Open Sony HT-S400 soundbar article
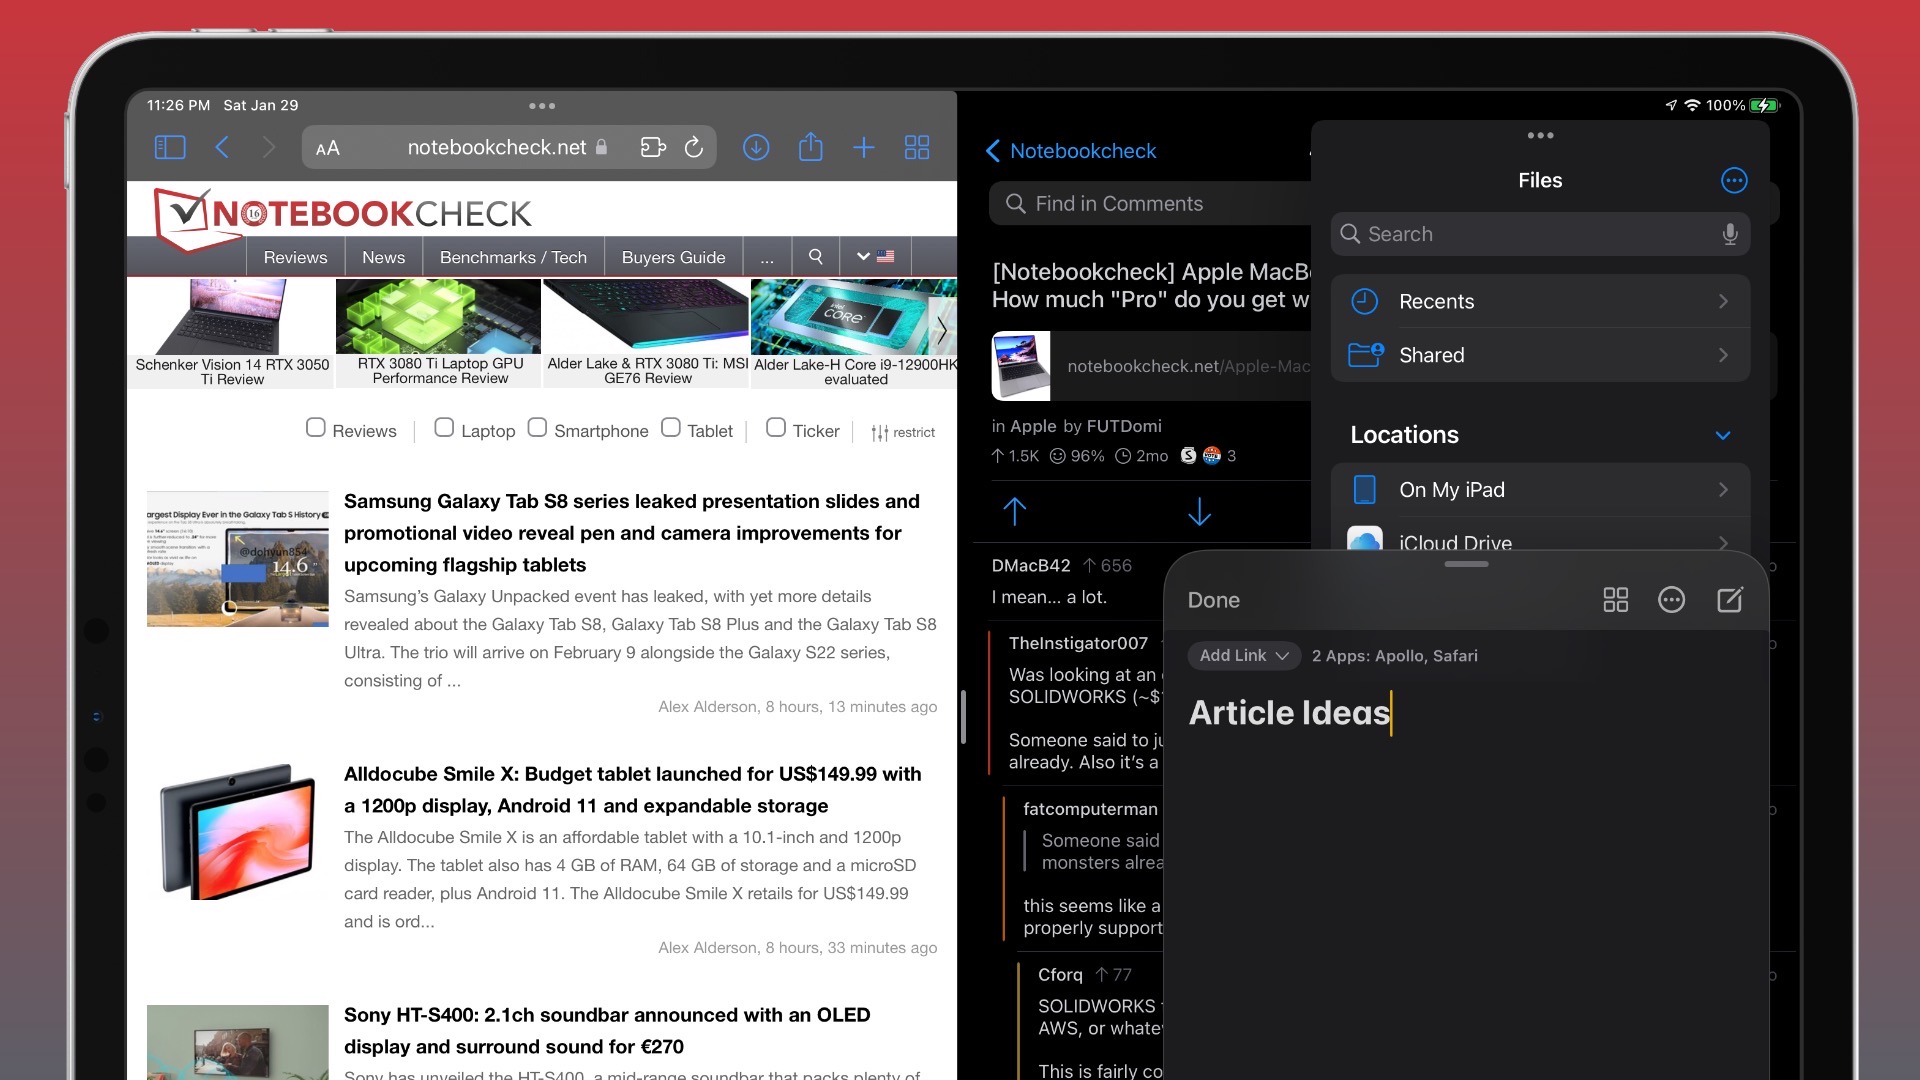Screen dimensions: 1920x1080 [607, 1031]
